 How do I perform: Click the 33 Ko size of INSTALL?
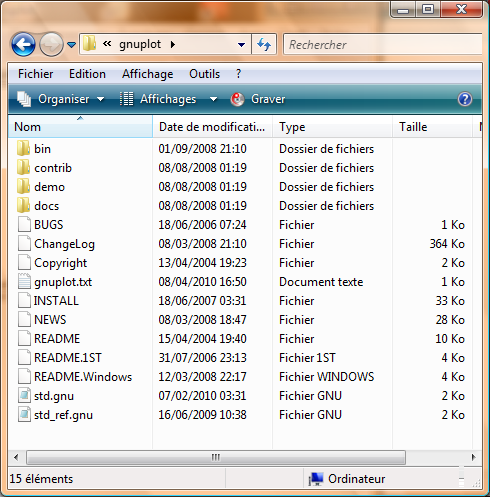(x=450, y=301)
